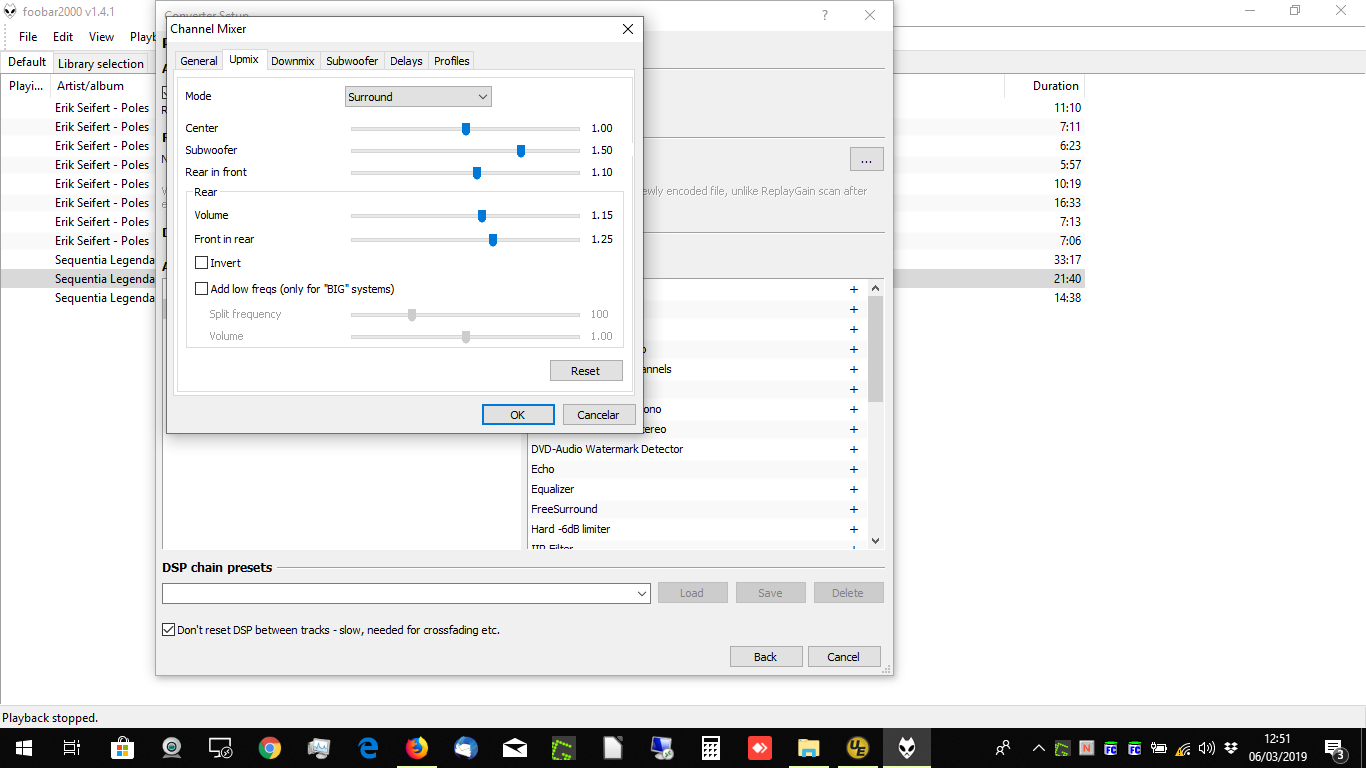1366x768 pixels.
Task: Click the plus icon in the row ending 'ereo'
Action: 854,429
